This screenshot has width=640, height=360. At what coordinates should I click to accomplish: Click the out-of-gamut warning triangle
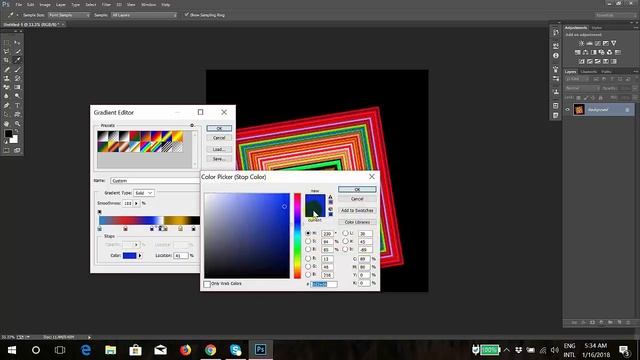(x=331, y=197)
